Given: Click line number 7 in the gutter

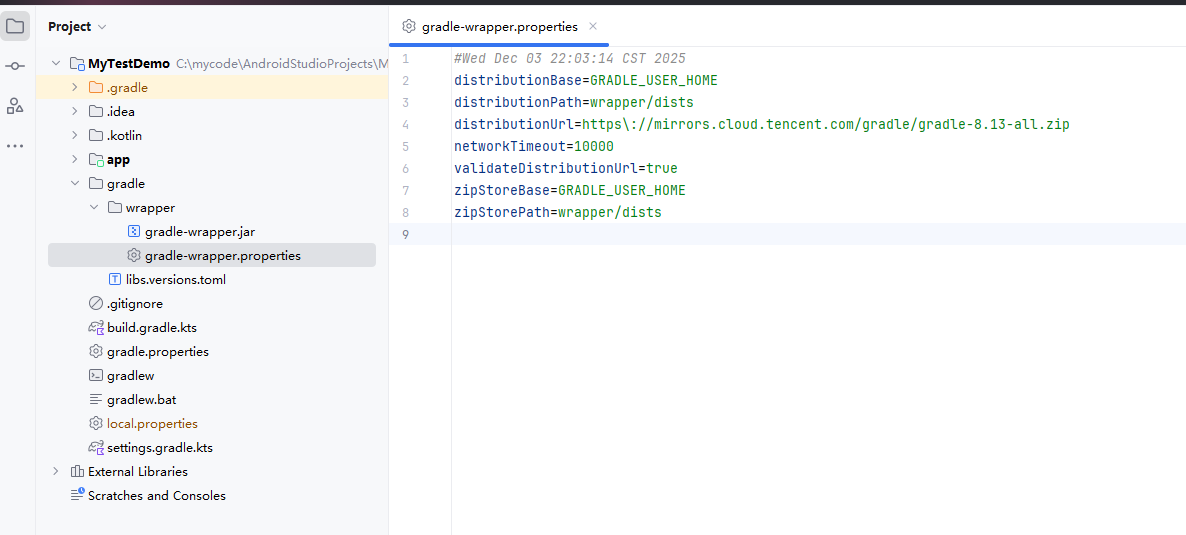Looking at the screenshot, I should point(406,190).
